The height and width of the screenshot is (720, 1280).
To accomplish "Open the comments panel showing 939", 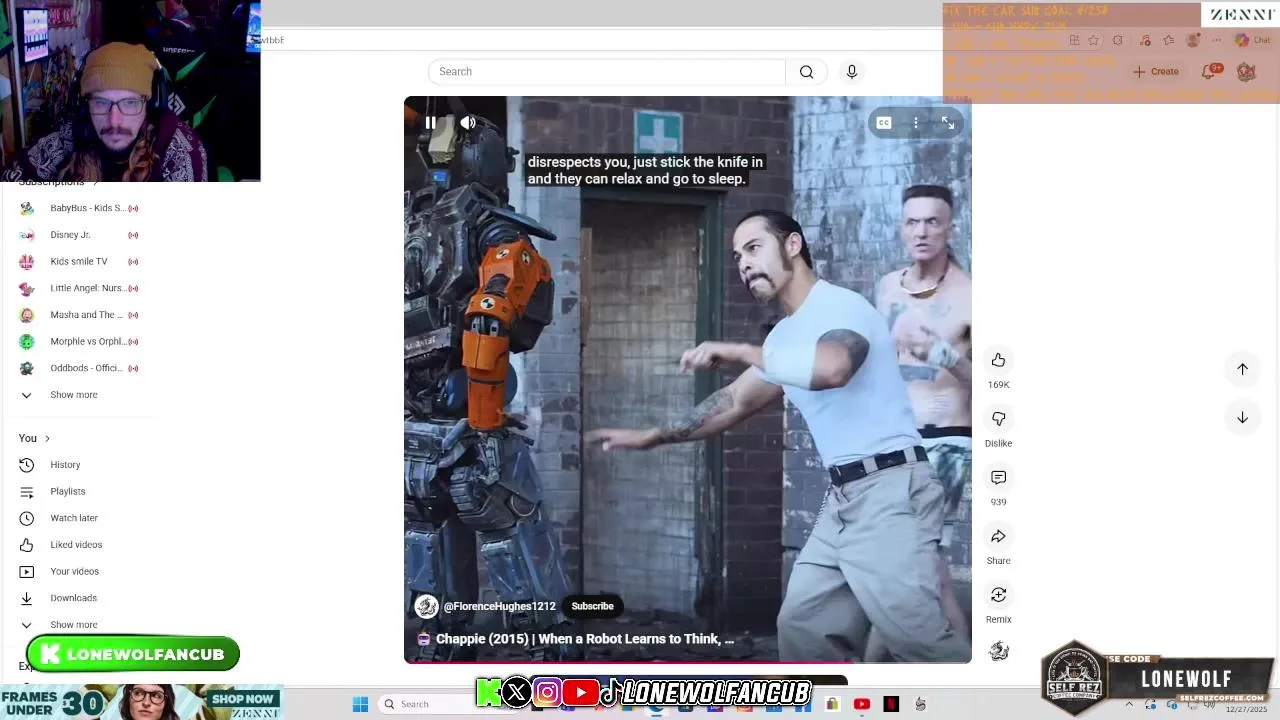I will 998,478.
